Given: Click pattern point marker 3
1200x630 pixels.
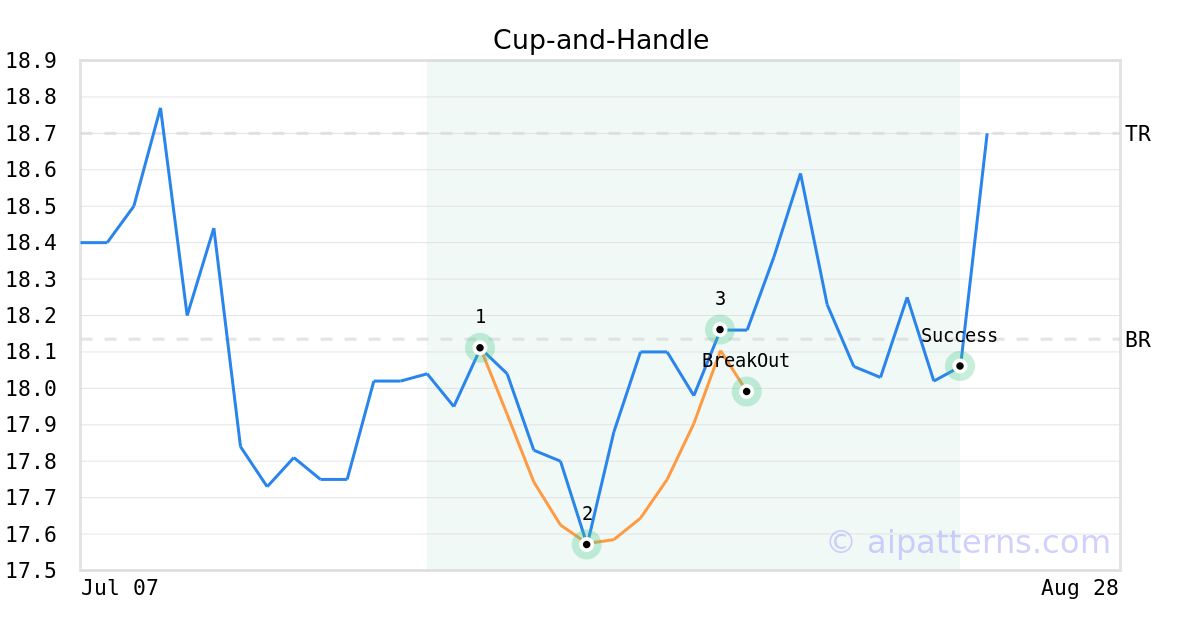Looking at the screenshot, I should pyautogui.click(x=720, y=329).
